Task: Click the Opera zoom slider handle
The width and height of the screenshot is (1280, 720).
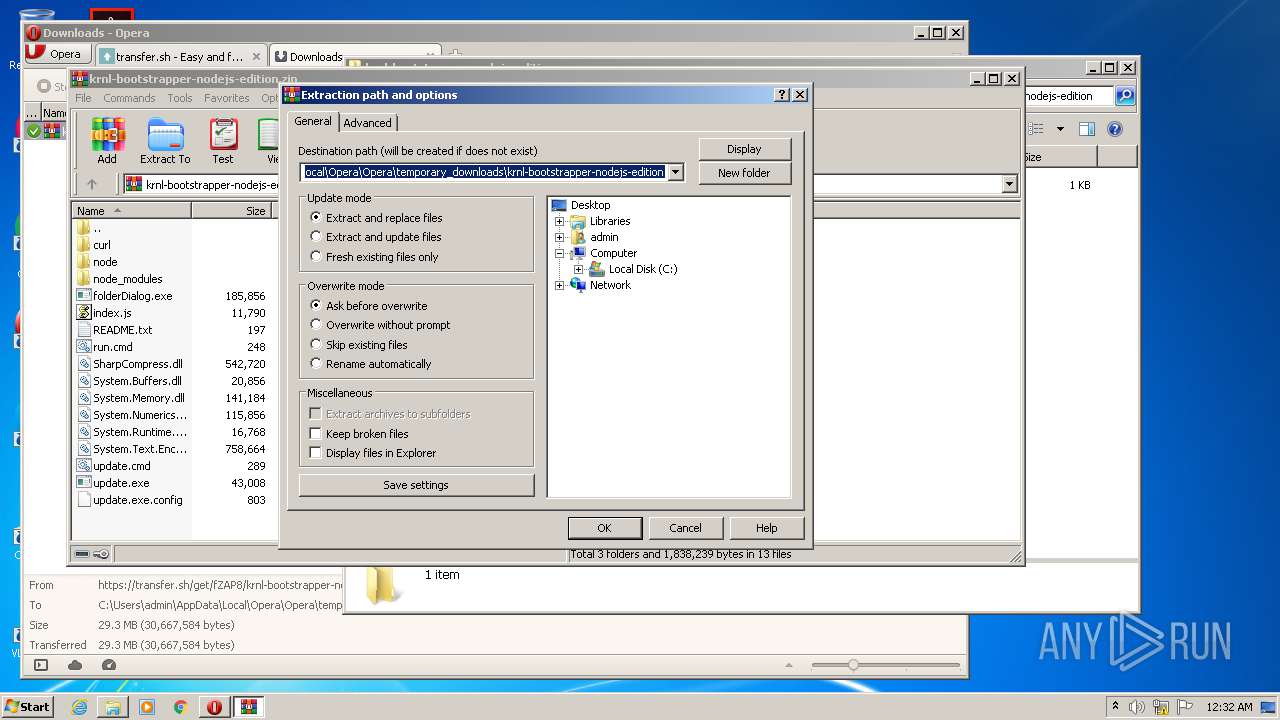Action: pos(853,665)
